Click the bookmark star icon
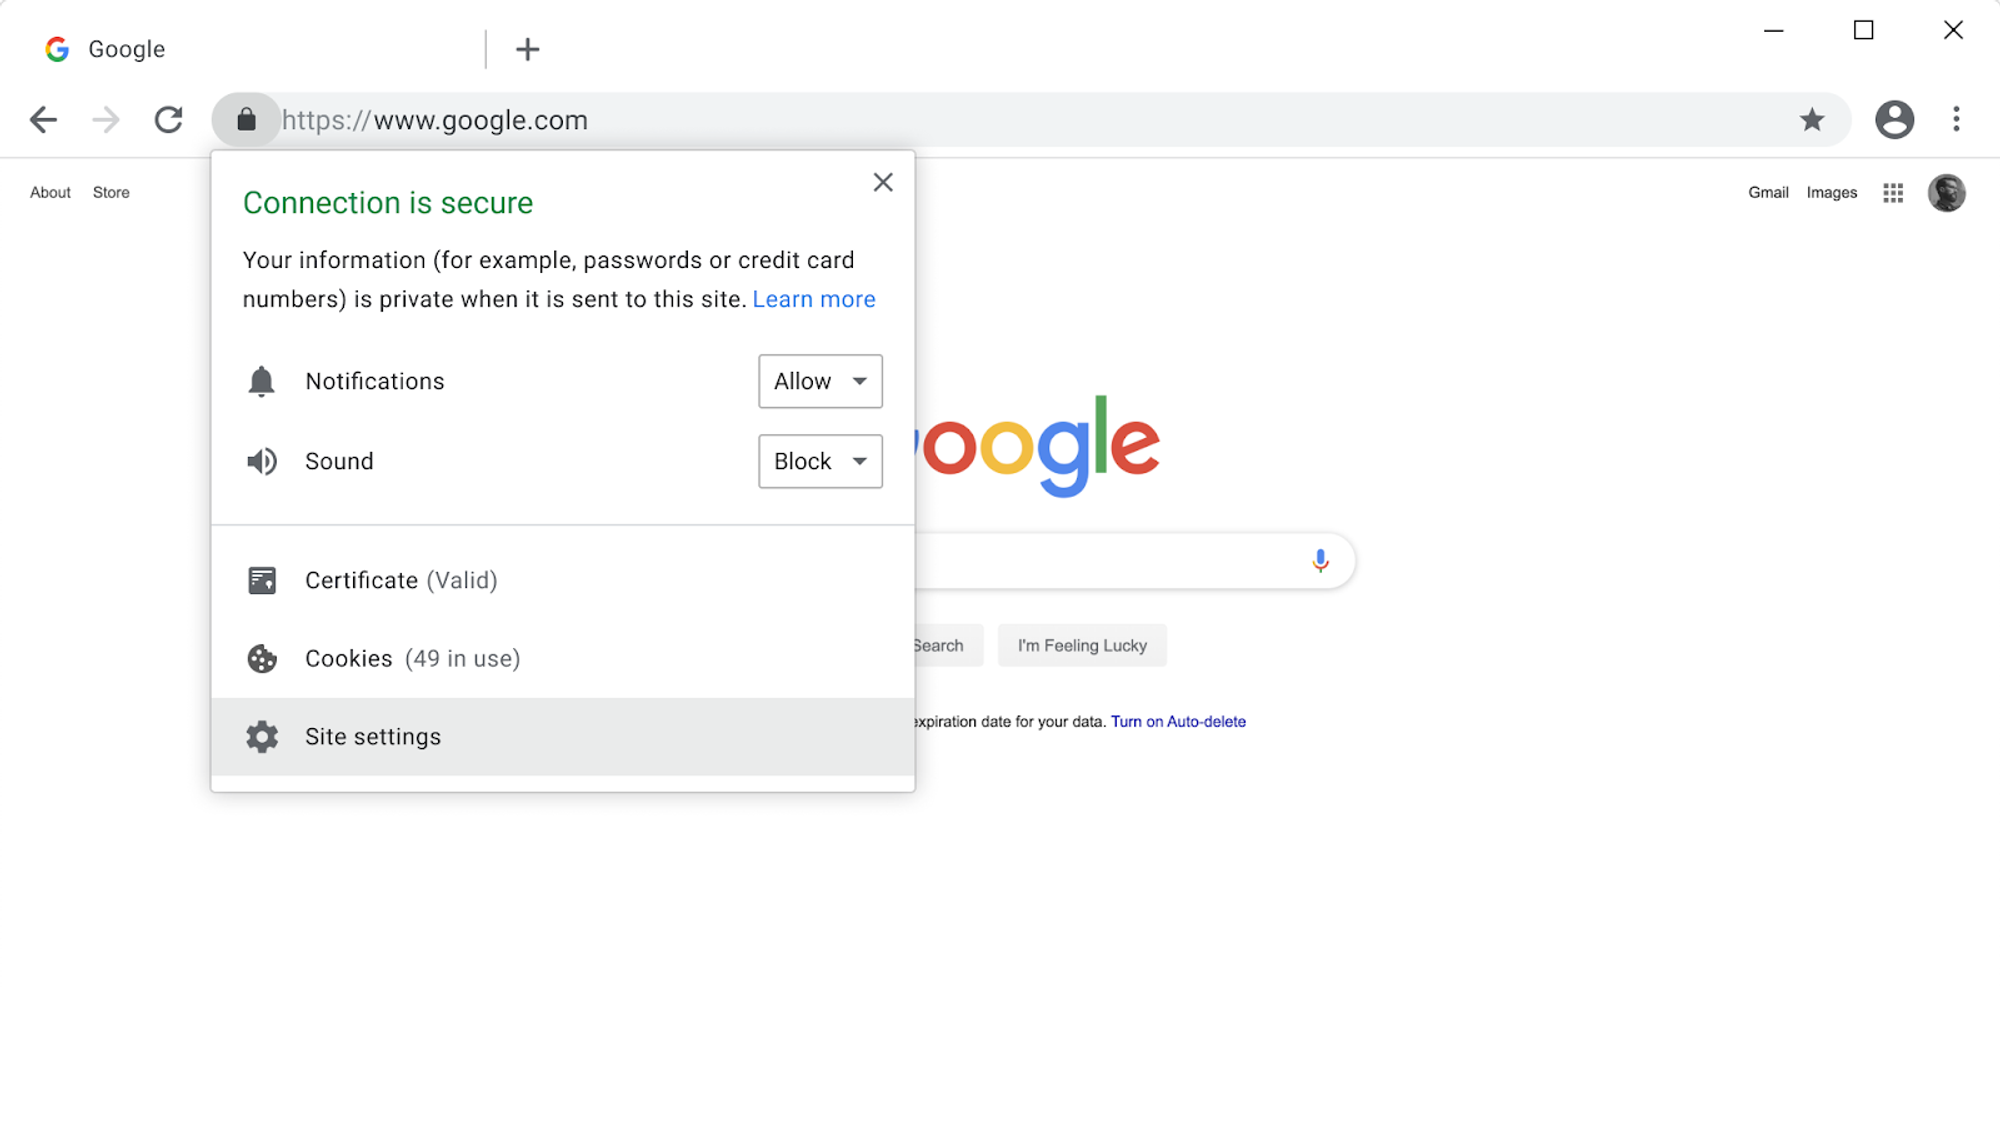The image size is (2000, 1124). click(1812, 120)
